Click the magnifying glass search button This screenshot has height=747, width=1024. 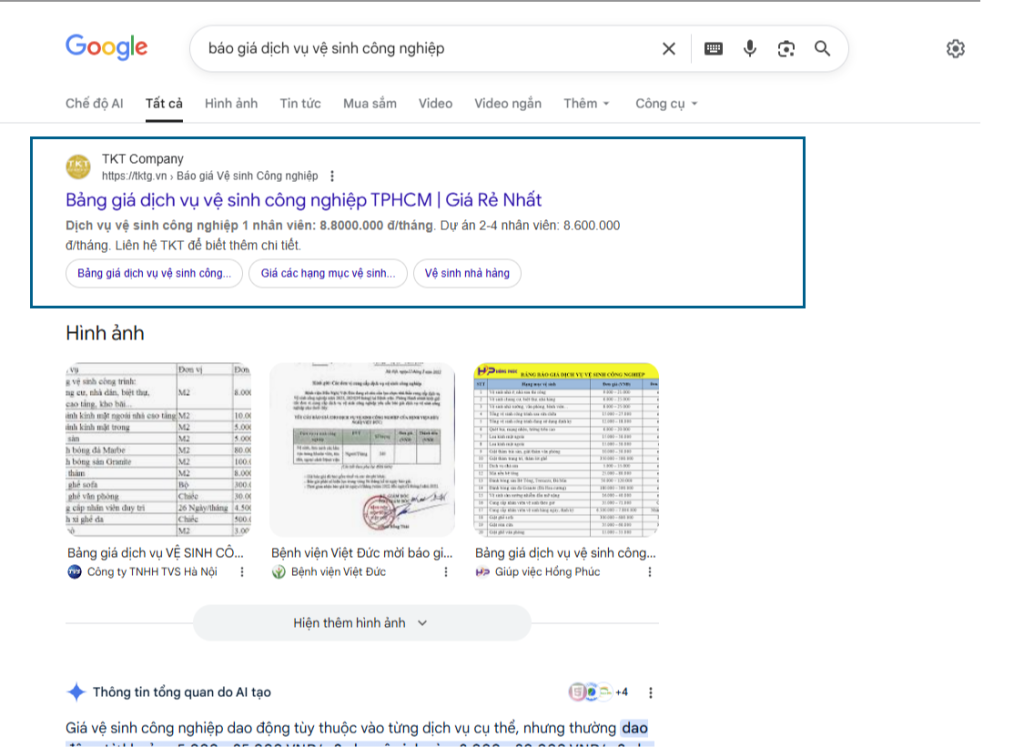point(822,49)
